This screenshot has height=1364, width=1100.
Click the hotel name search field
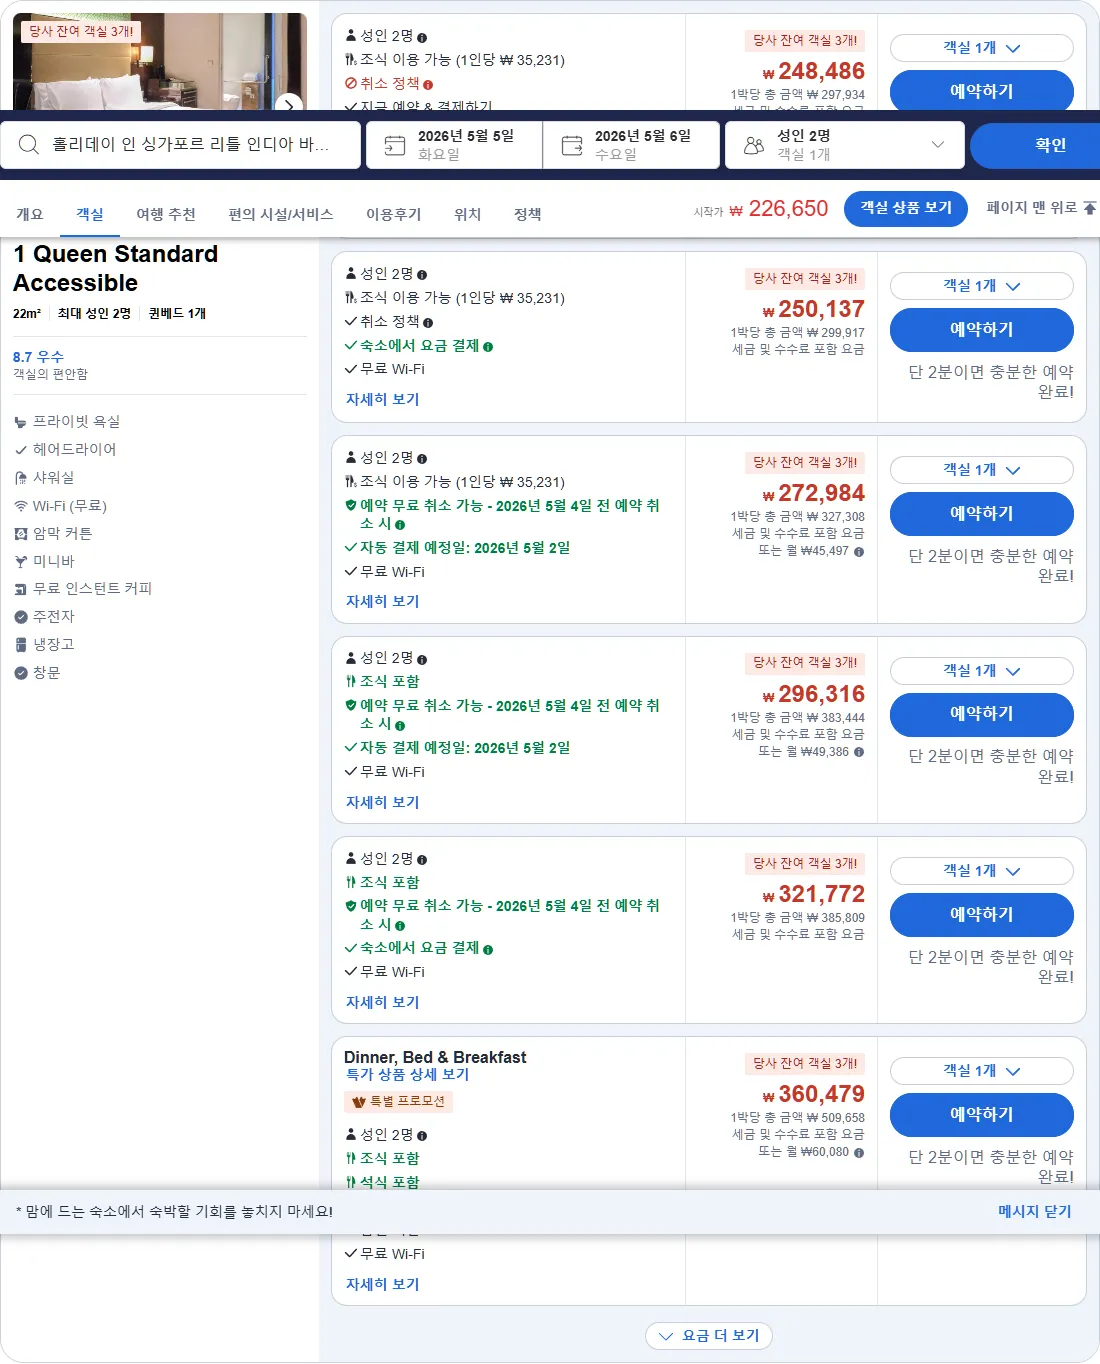181,145
